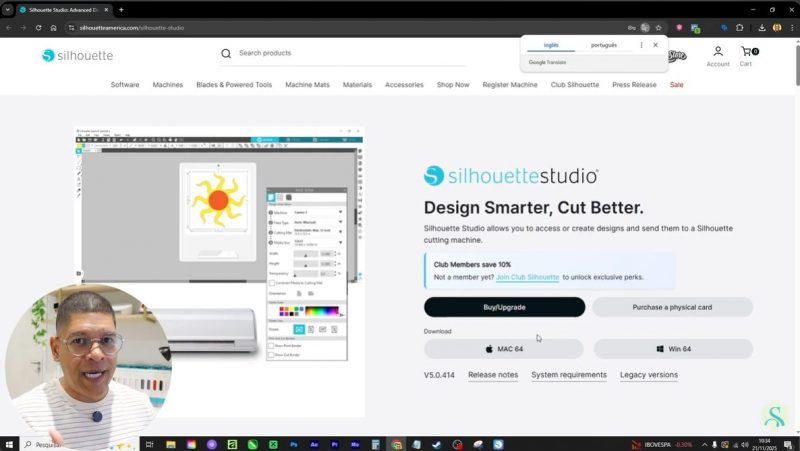Bookmark this page with the star icon
800x451 pixels.
pyautogui.click(x=658, y=28)
